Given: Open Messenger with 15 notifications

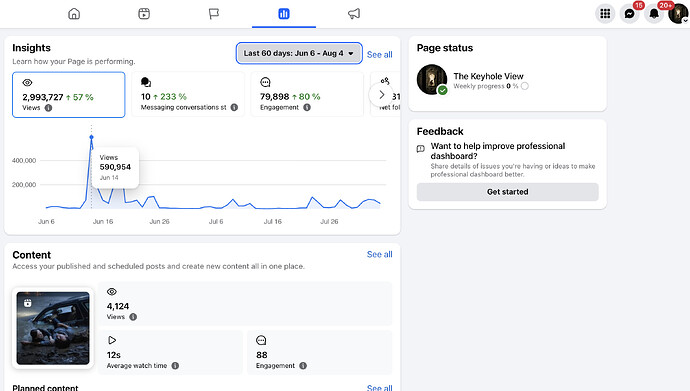Looking at the screenshot, I should click(x=630, y=14).
